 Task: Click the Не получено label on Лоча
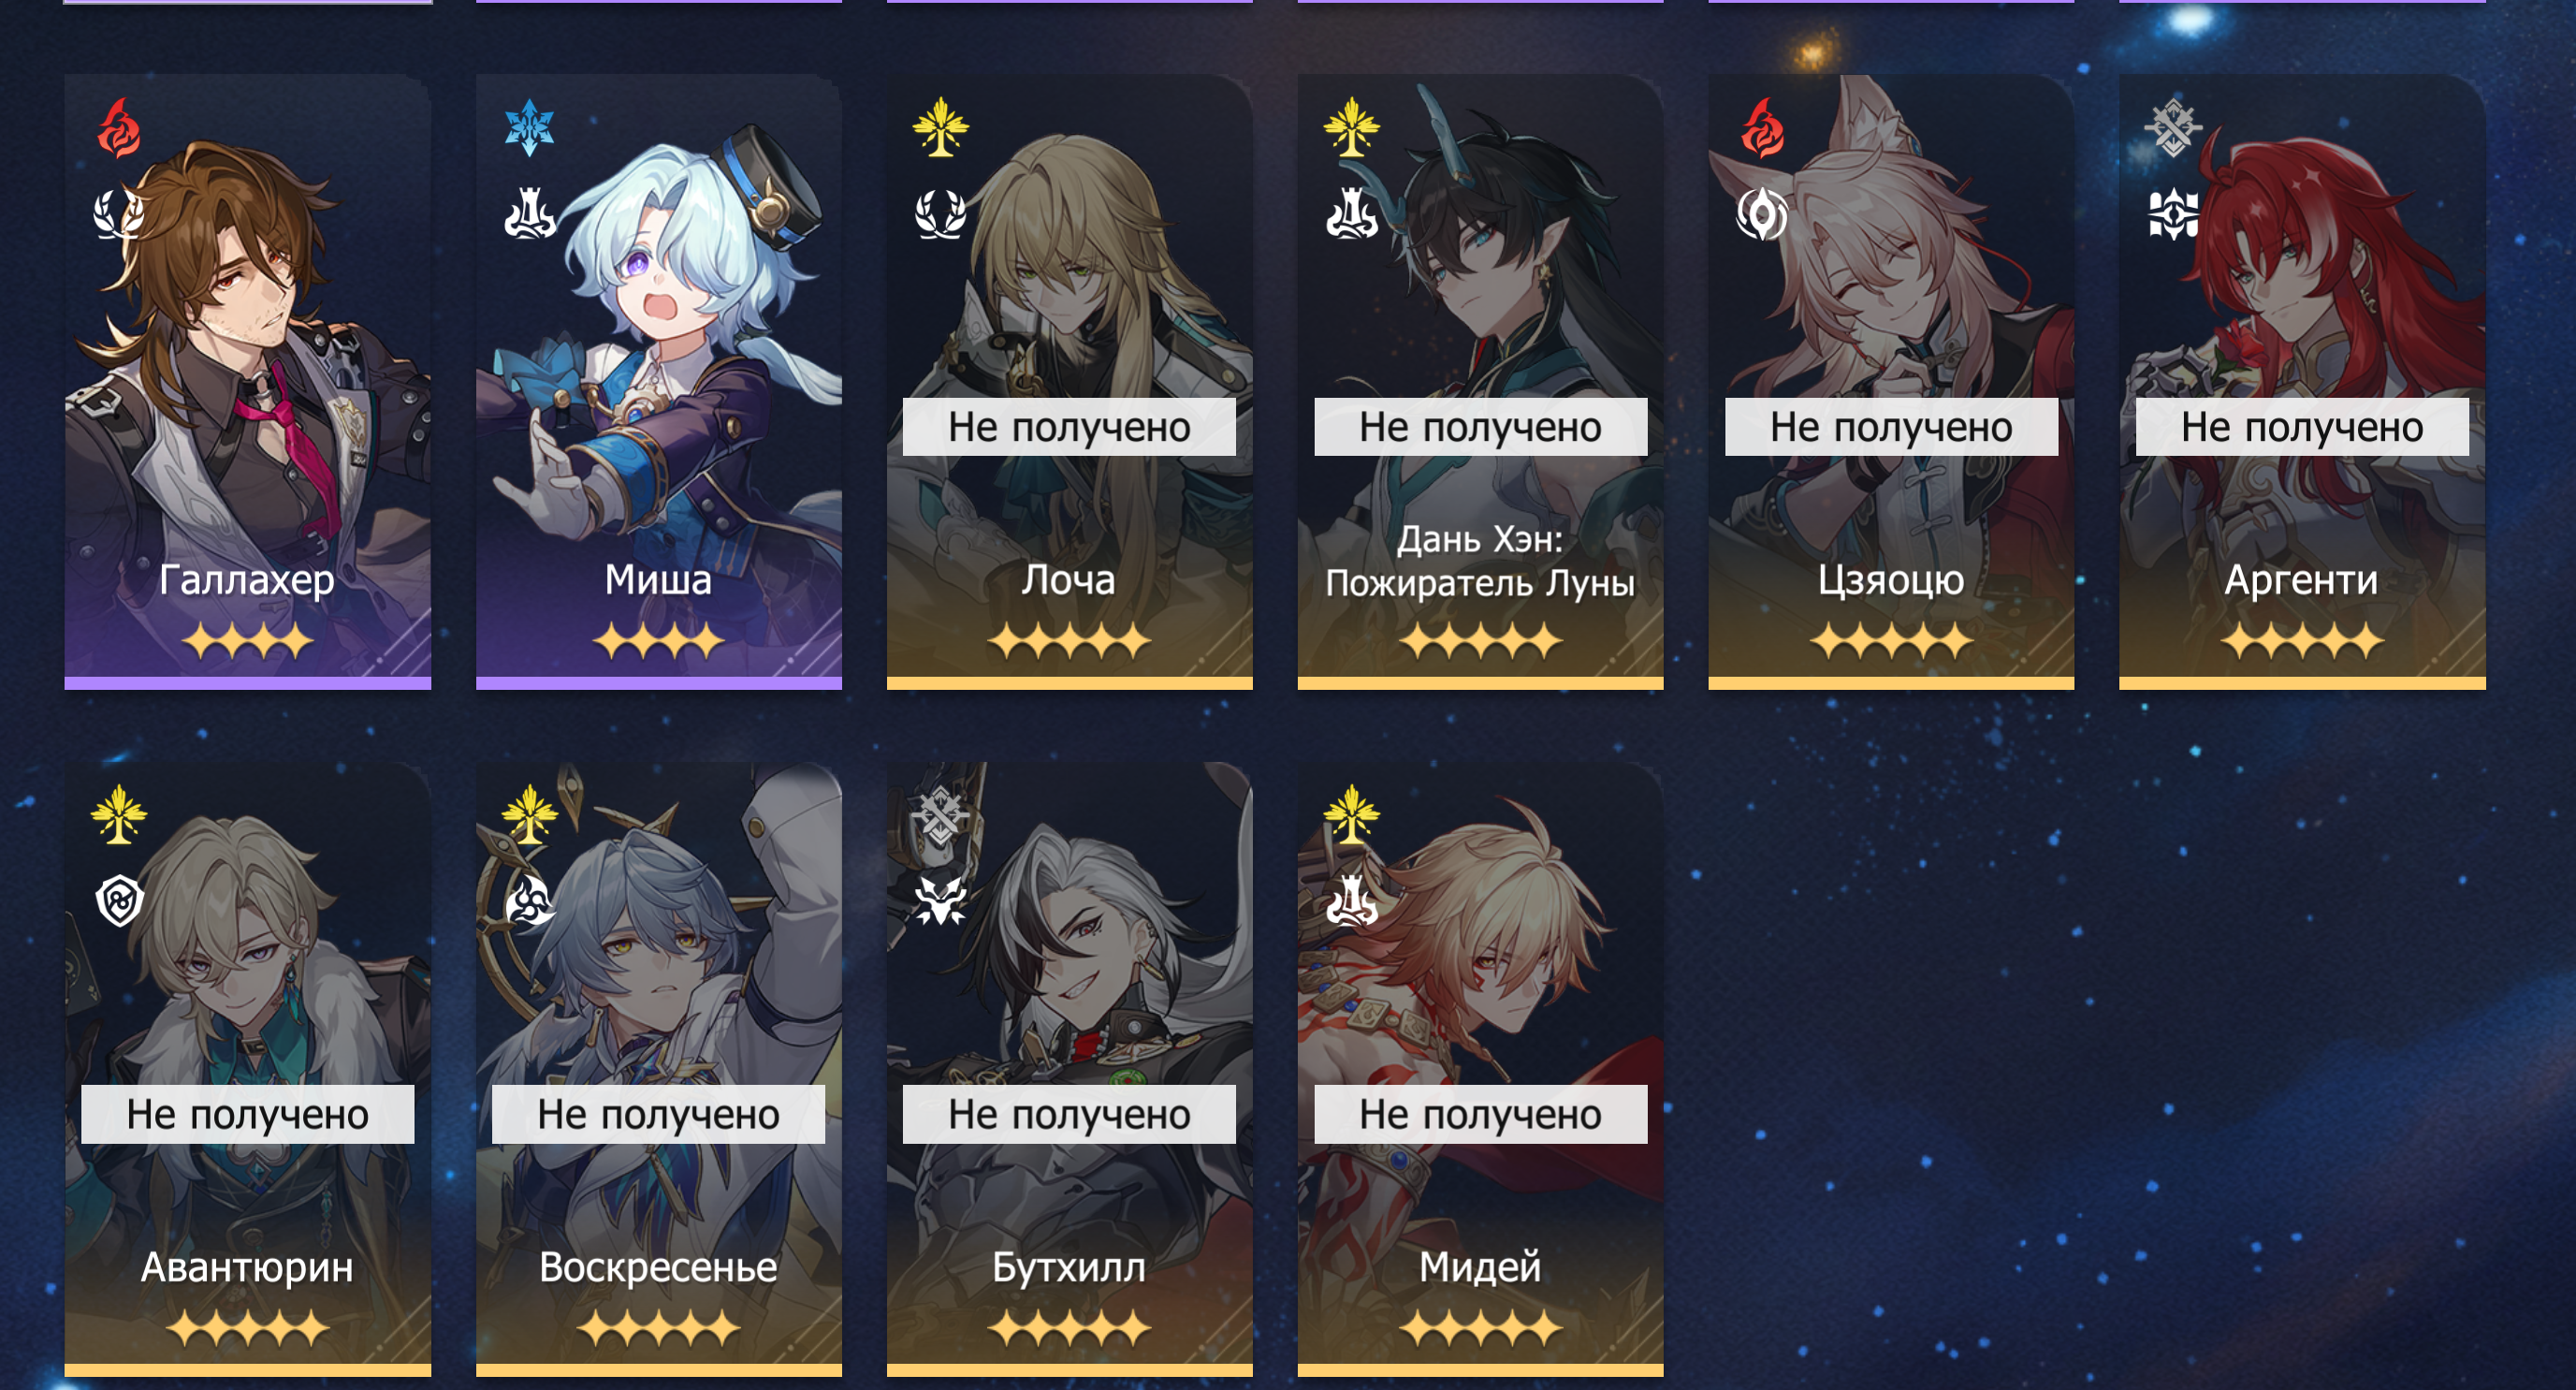click(x=1069, y=427)
